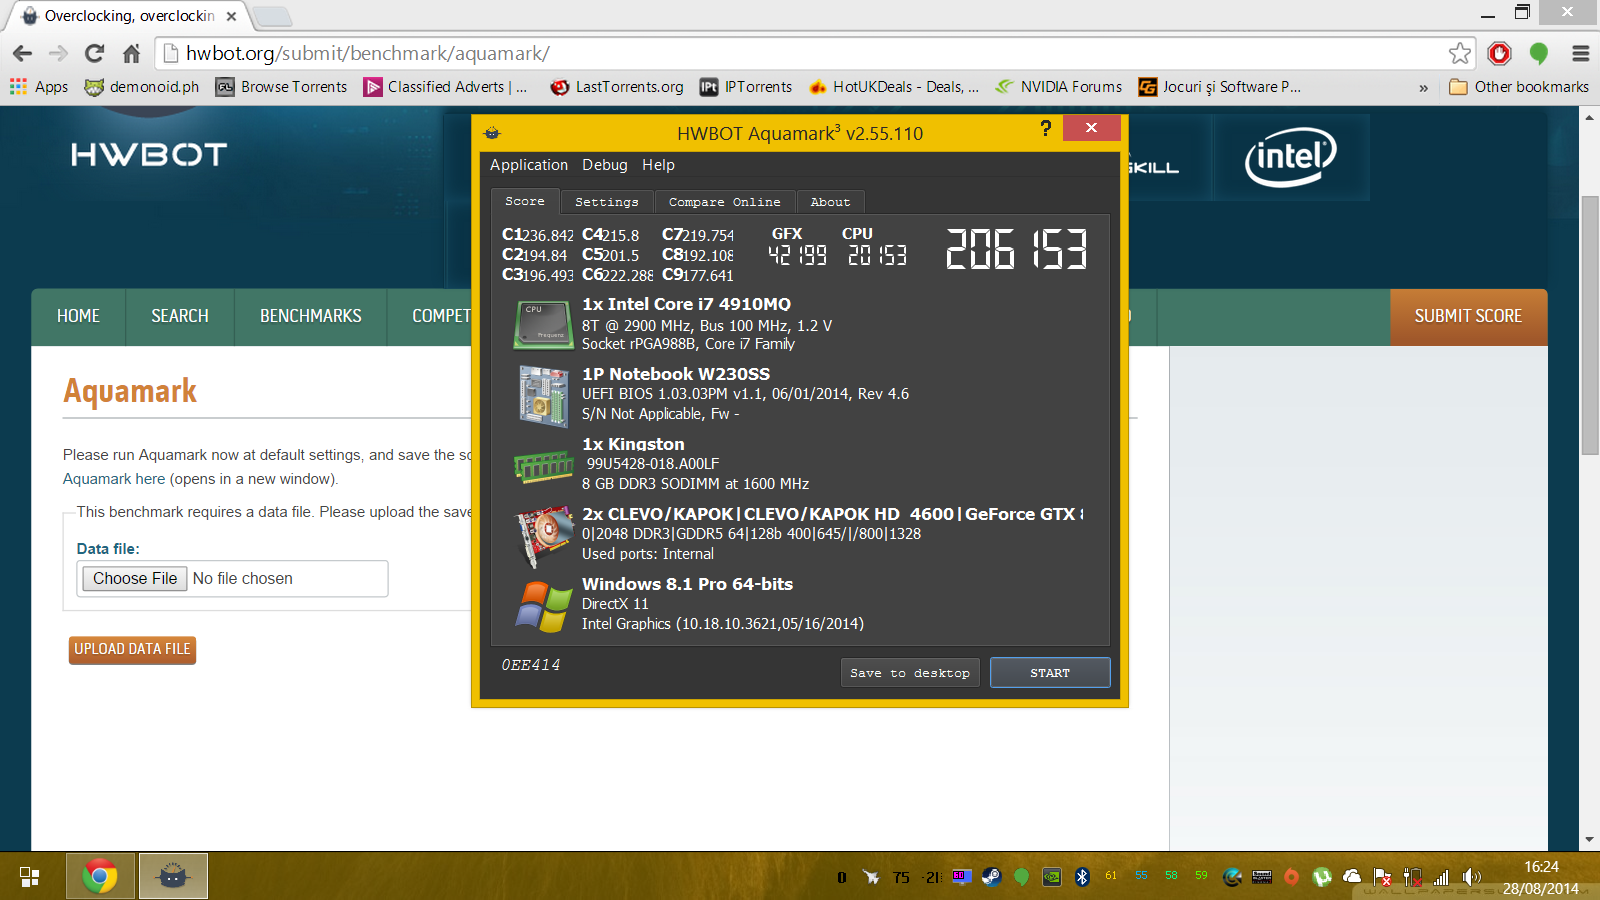Open the Classified Adverts bookmark
Viewport: 1600px width, 900px height.
445,87
